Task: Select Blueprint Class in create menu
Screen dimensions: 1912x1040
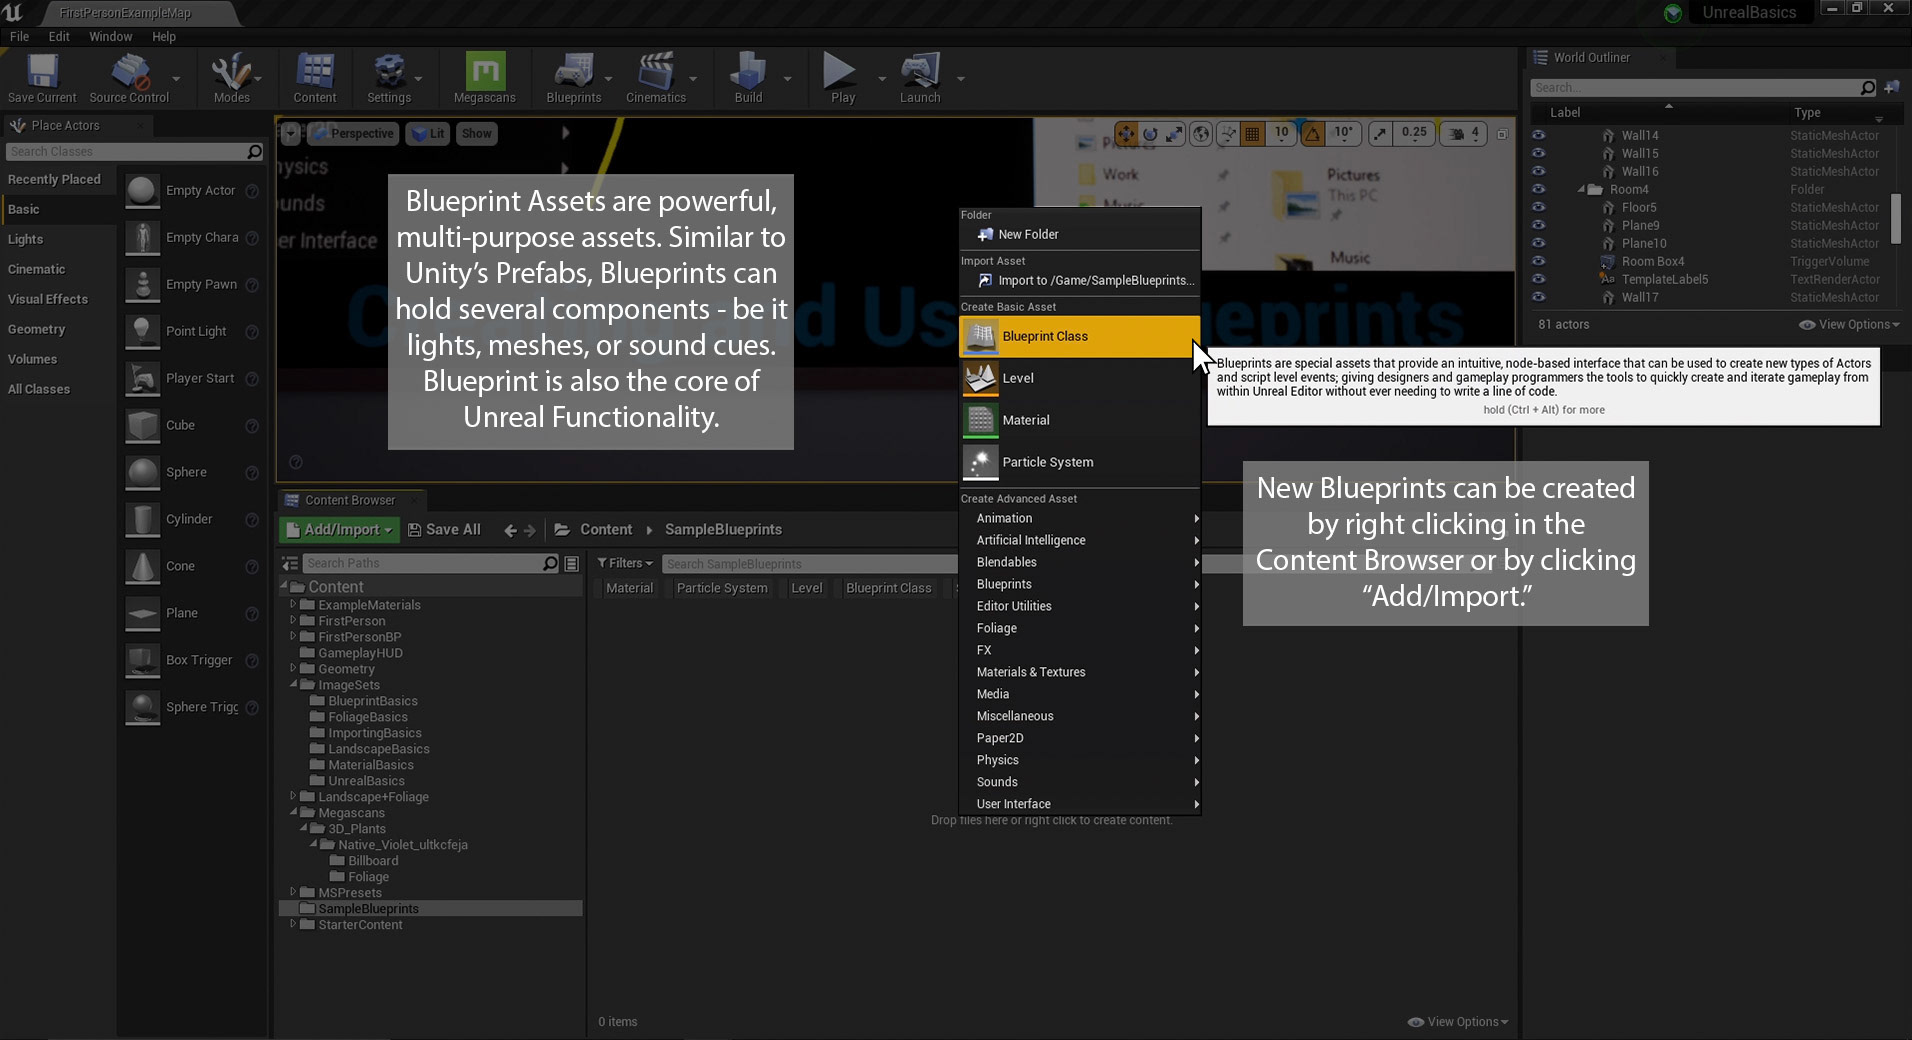Action: tap(1080, 336)
